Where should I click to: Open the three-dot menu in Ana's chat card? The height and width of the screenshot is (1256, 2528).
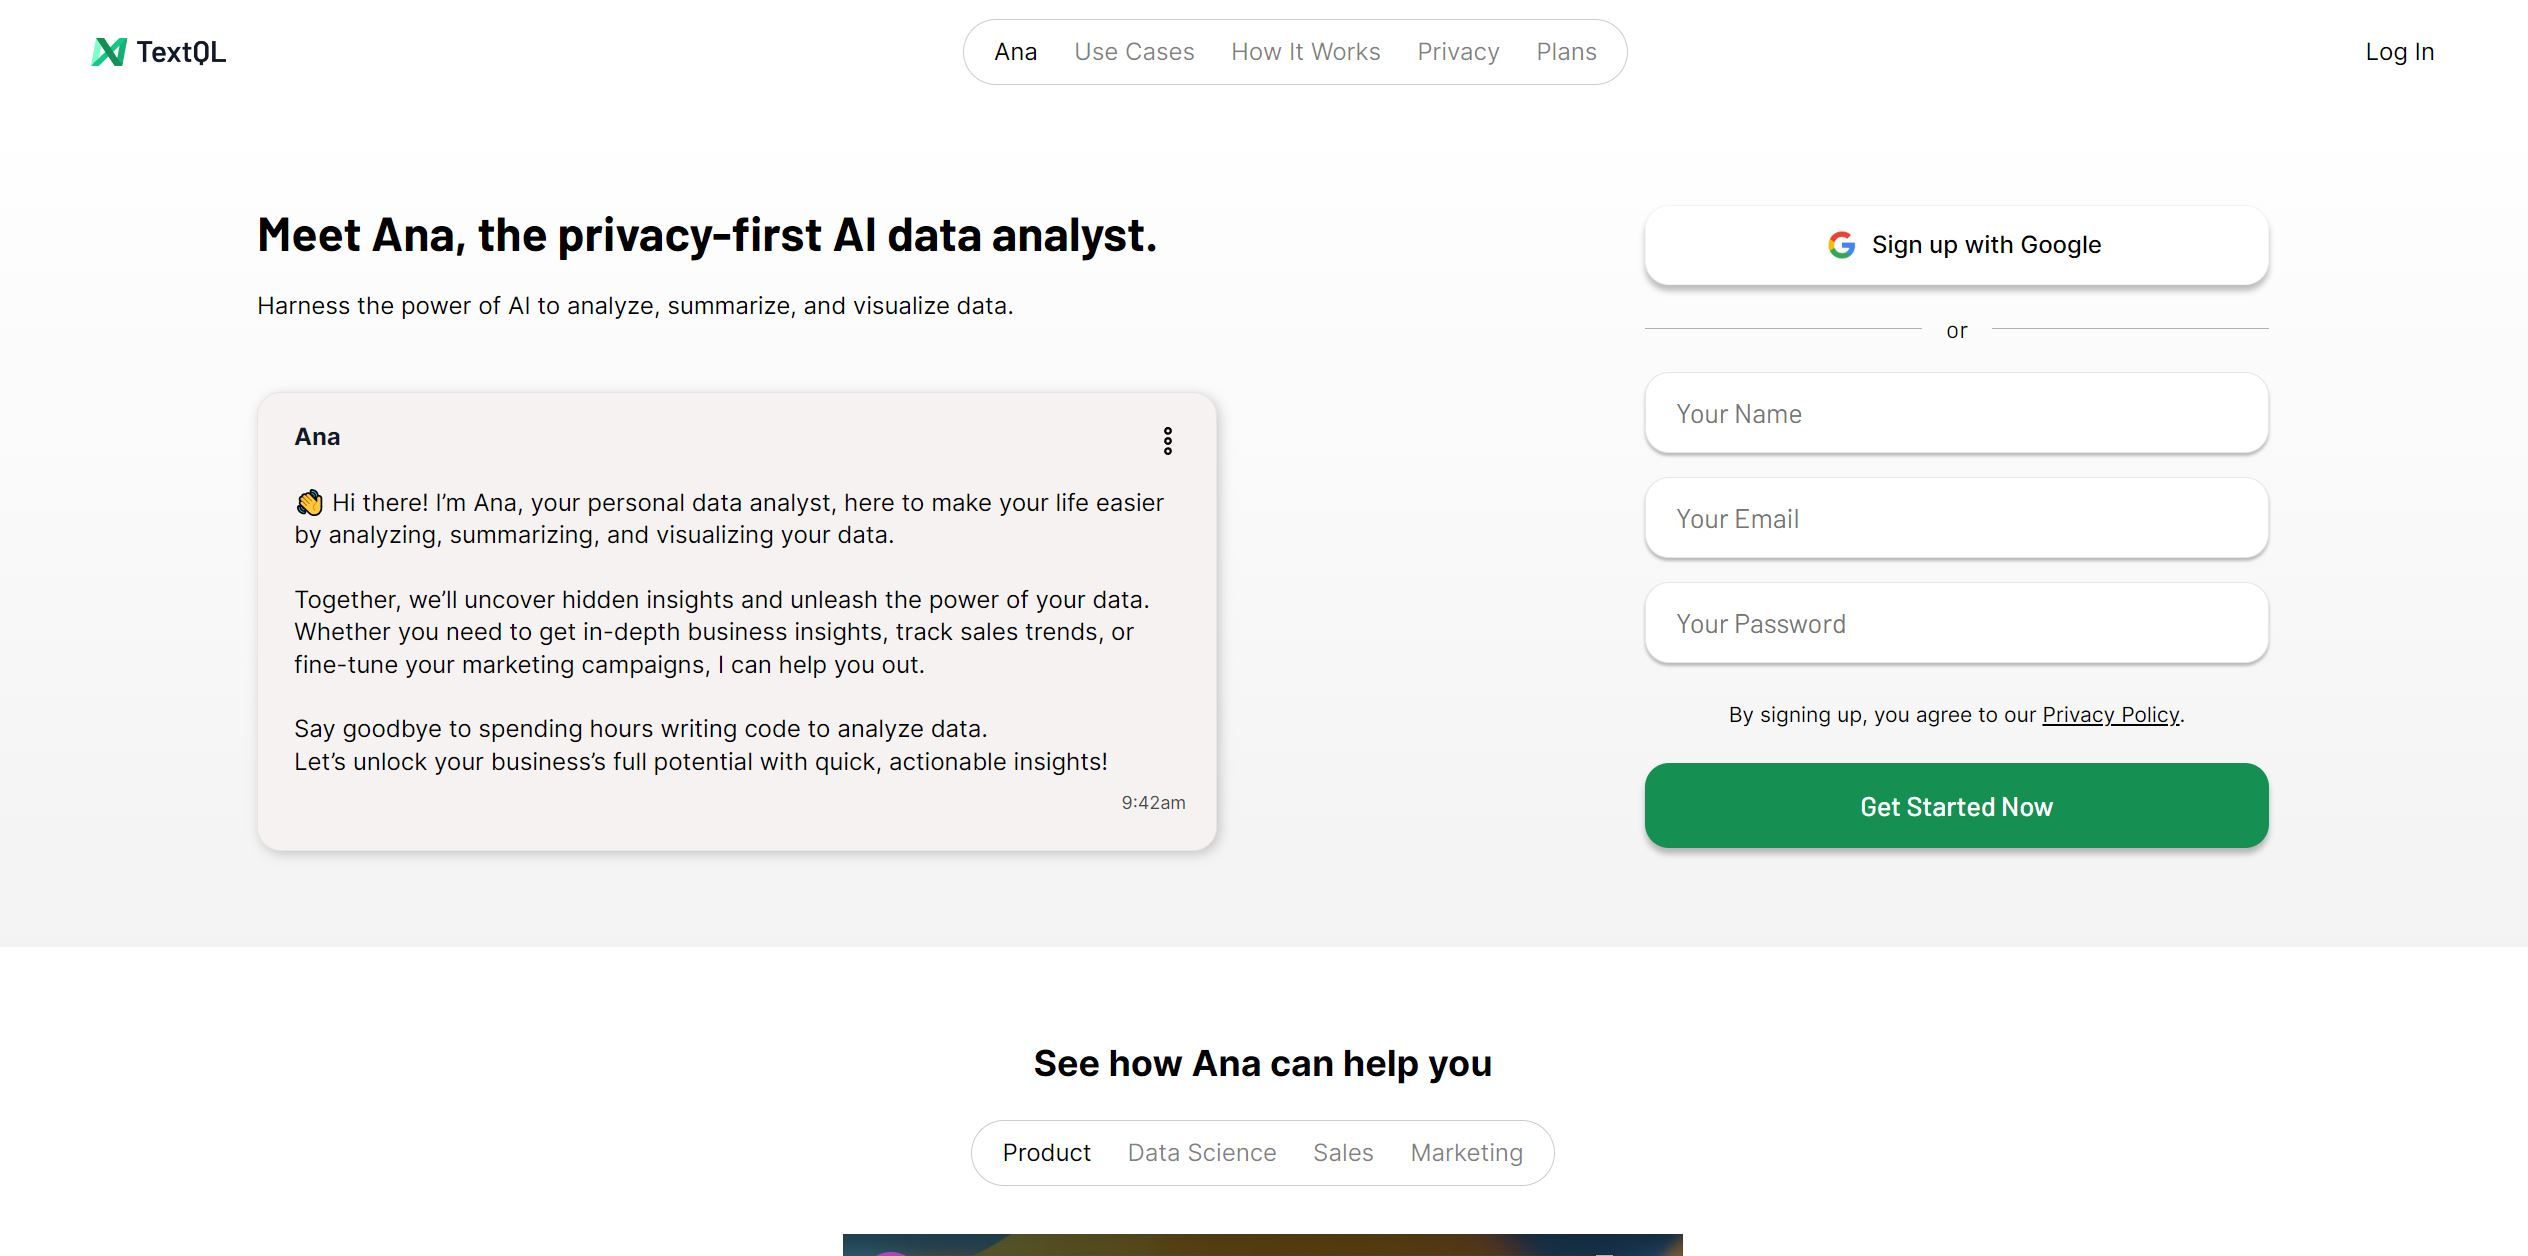(1168, 441)
